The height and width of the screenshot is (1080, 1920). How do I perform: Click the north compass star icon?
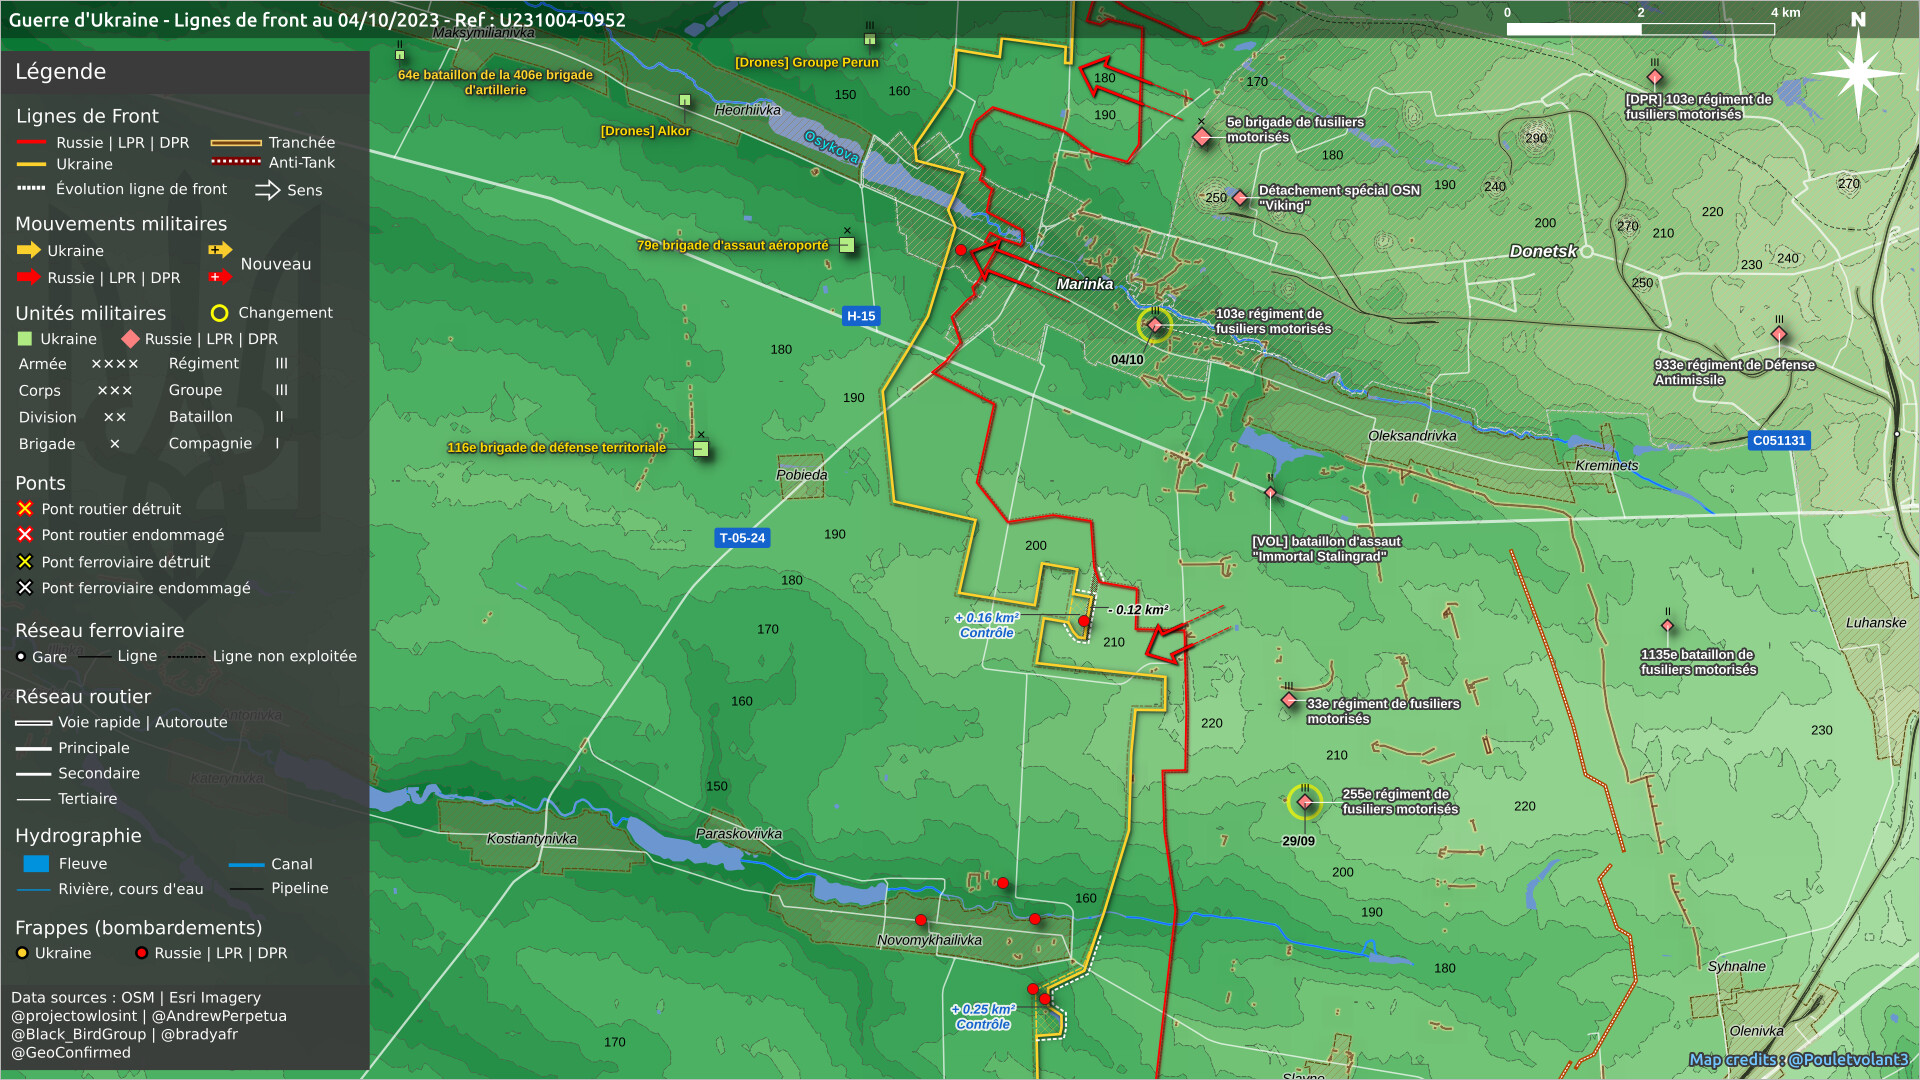(1858, 72)
